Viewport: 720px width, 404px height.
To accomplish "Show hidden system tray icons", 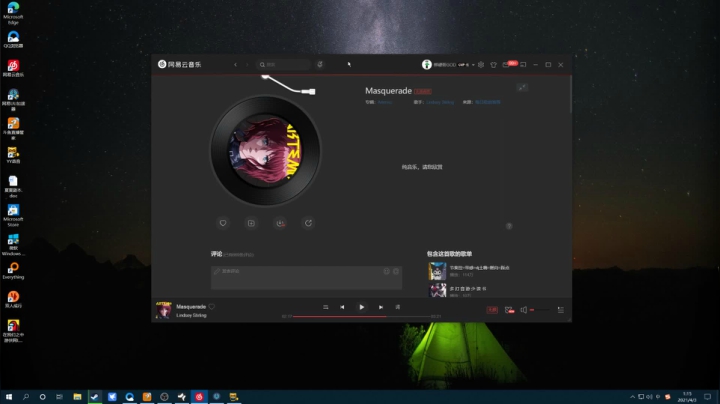I will point(632,397).
